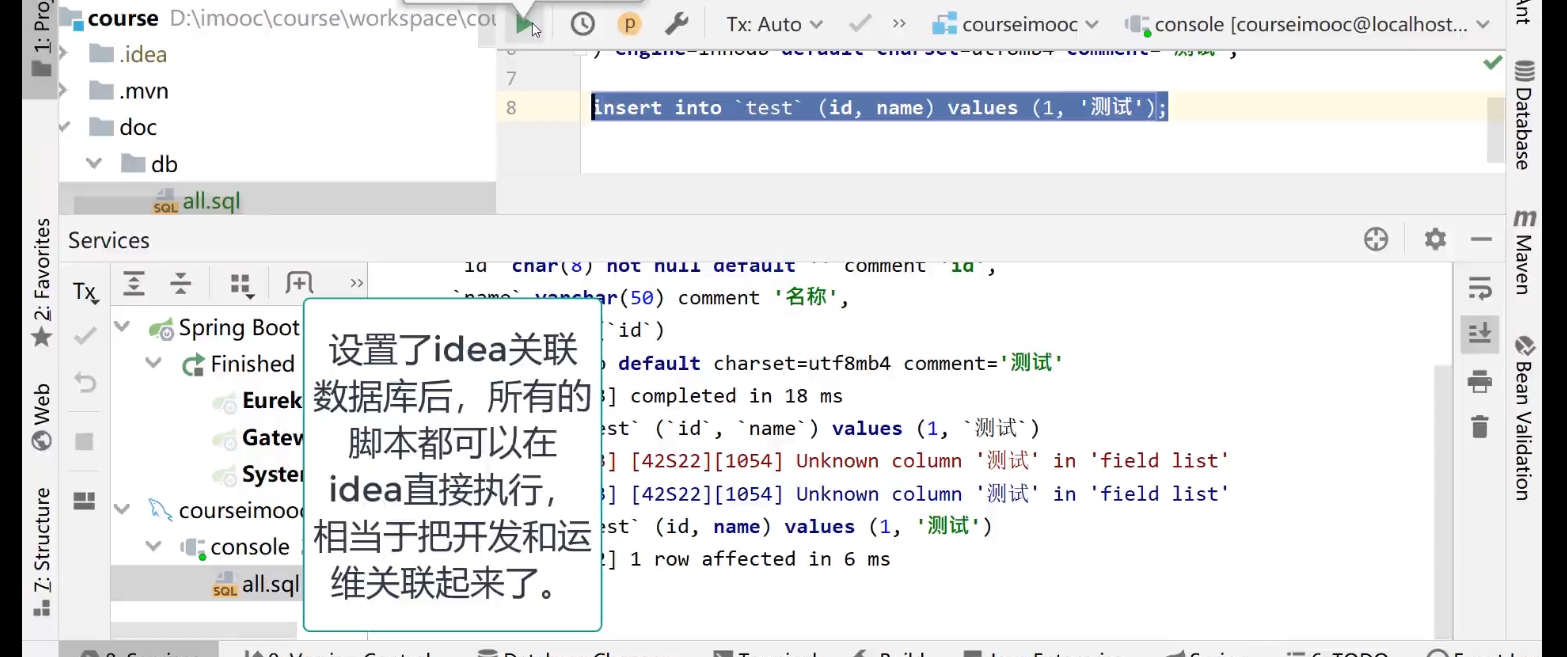Screen dimensions: 1567x657
Task: Select the System service entry
Action: pos(258,474)
